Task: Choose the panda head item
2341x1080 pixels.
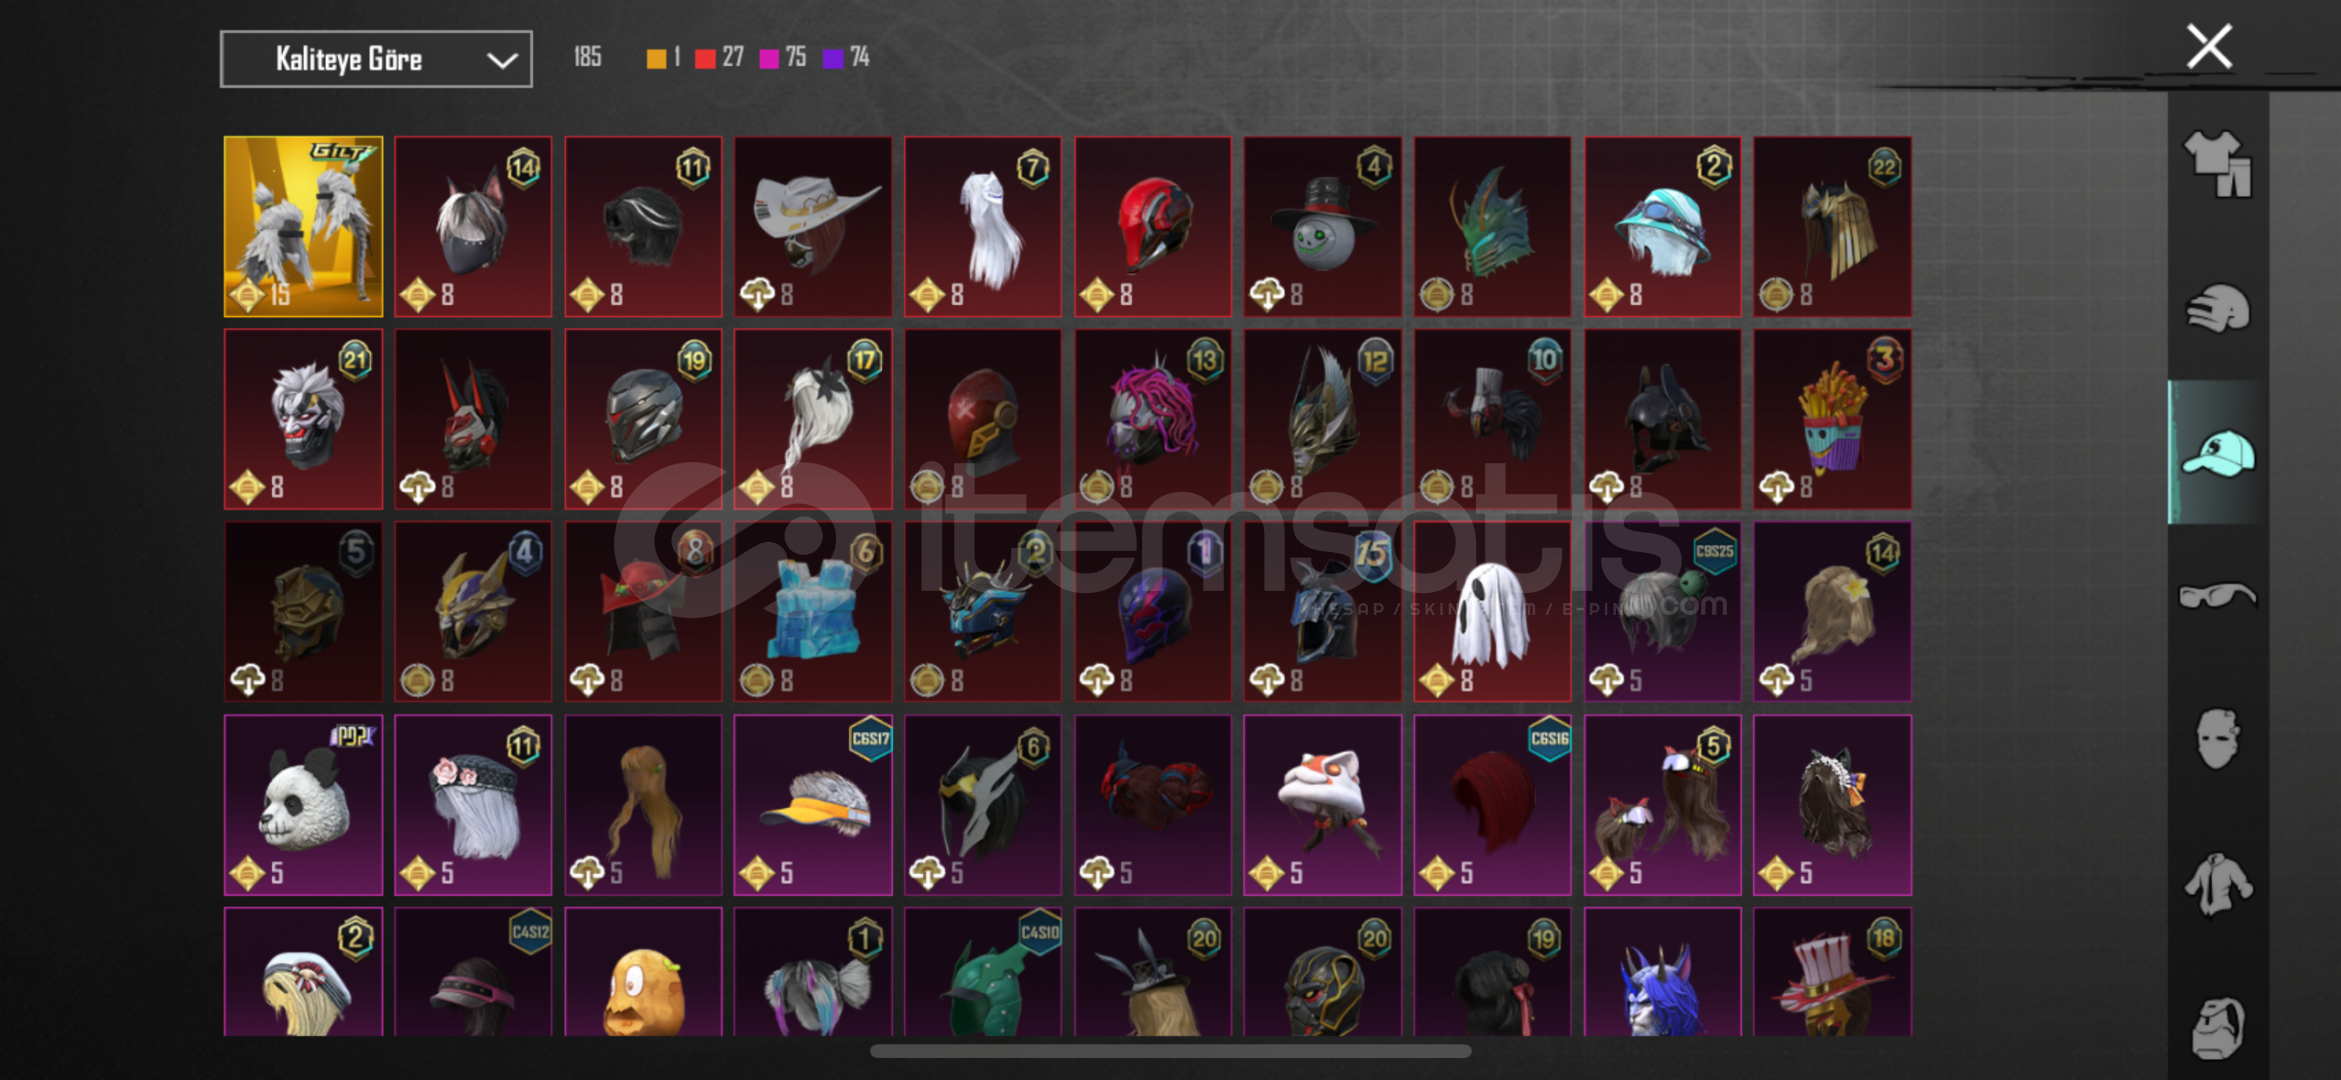Action: pyautogui.click(x=303, y=805)
